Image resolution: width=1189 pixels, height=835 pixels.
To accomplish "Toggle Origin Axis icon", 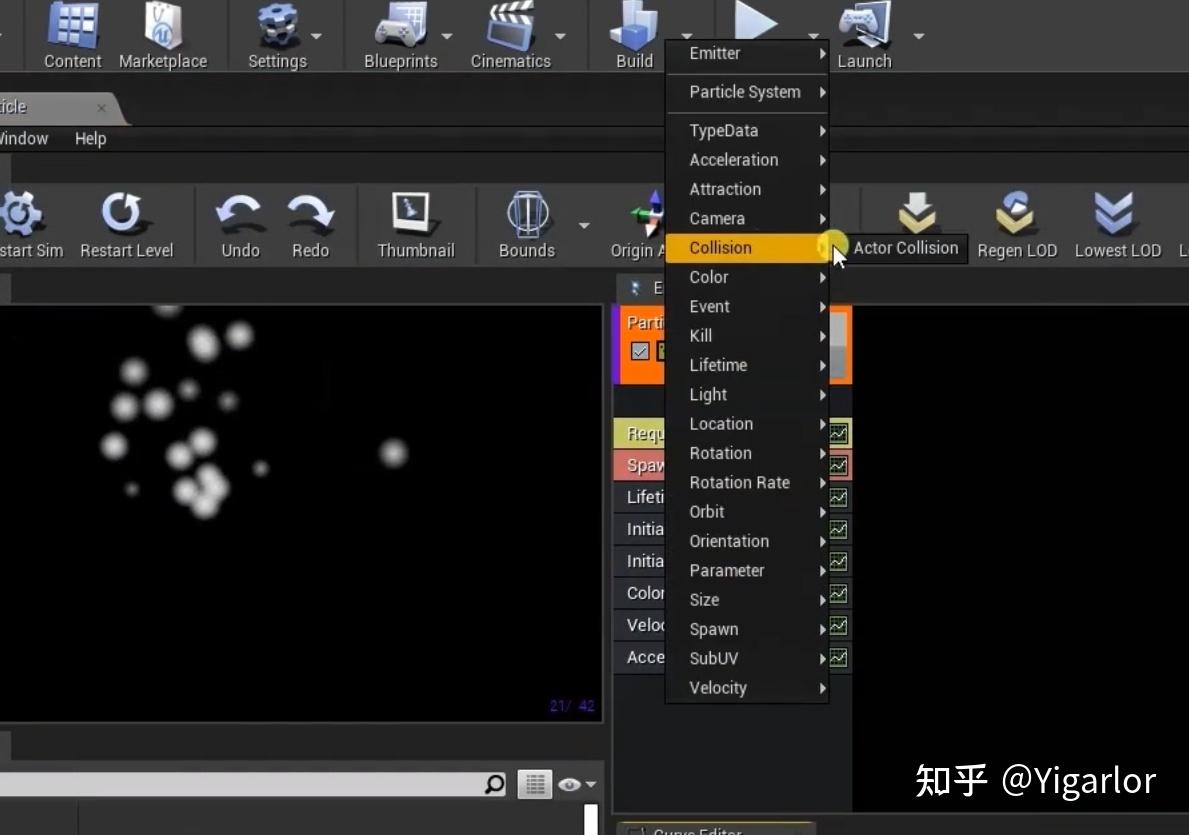I will [x=648, y=215].
